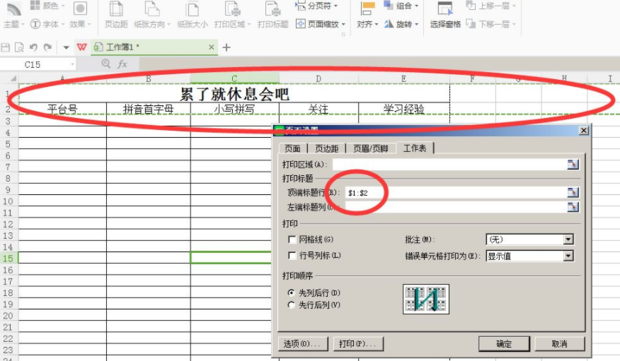Click the redo arrow icon

[48, 47]
